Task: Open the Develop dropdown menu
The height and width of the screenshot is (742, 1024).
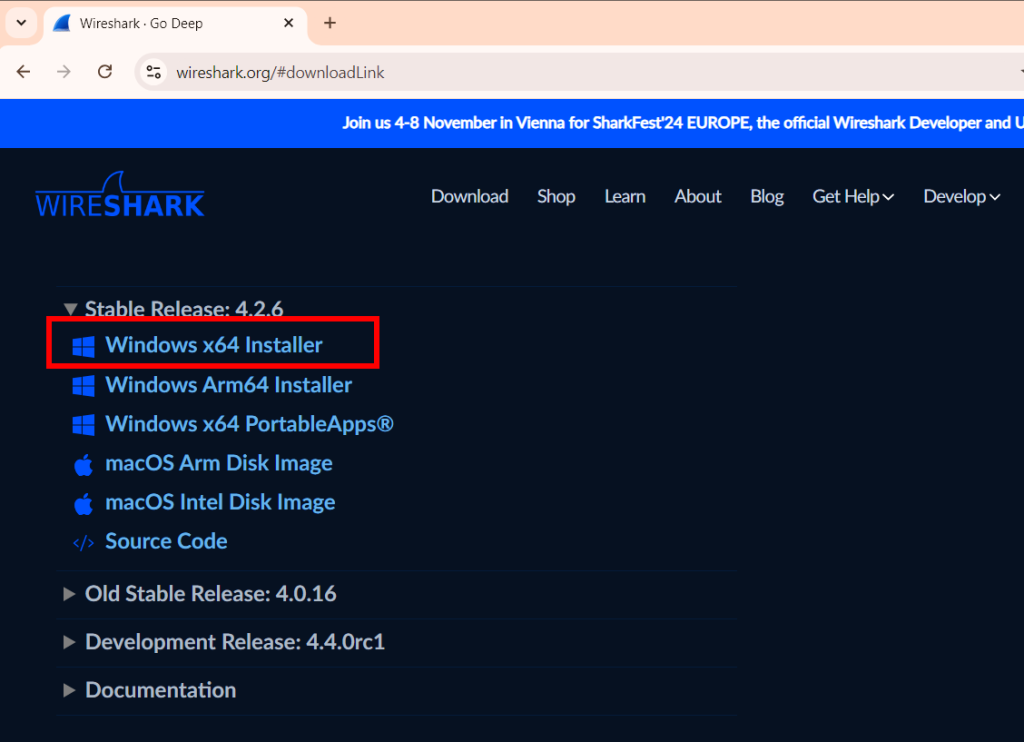Action: (961, 197)
